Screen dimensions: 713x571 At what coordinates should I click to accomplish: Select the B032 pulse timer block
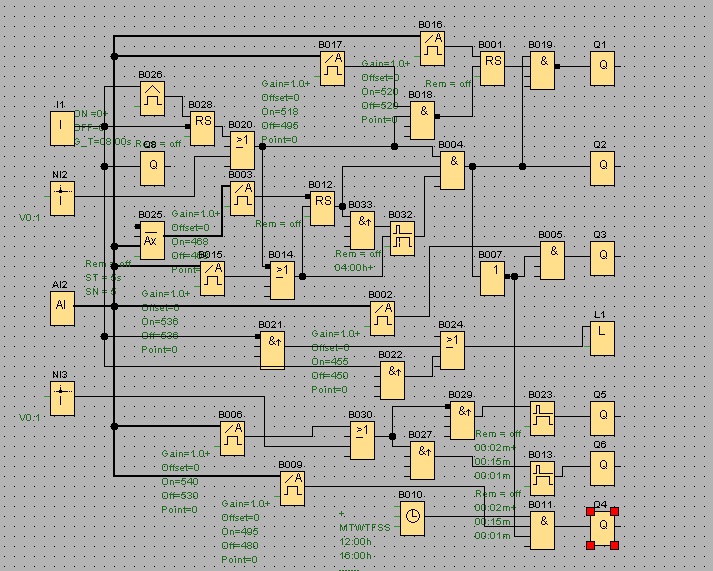(x=402, y=238)
